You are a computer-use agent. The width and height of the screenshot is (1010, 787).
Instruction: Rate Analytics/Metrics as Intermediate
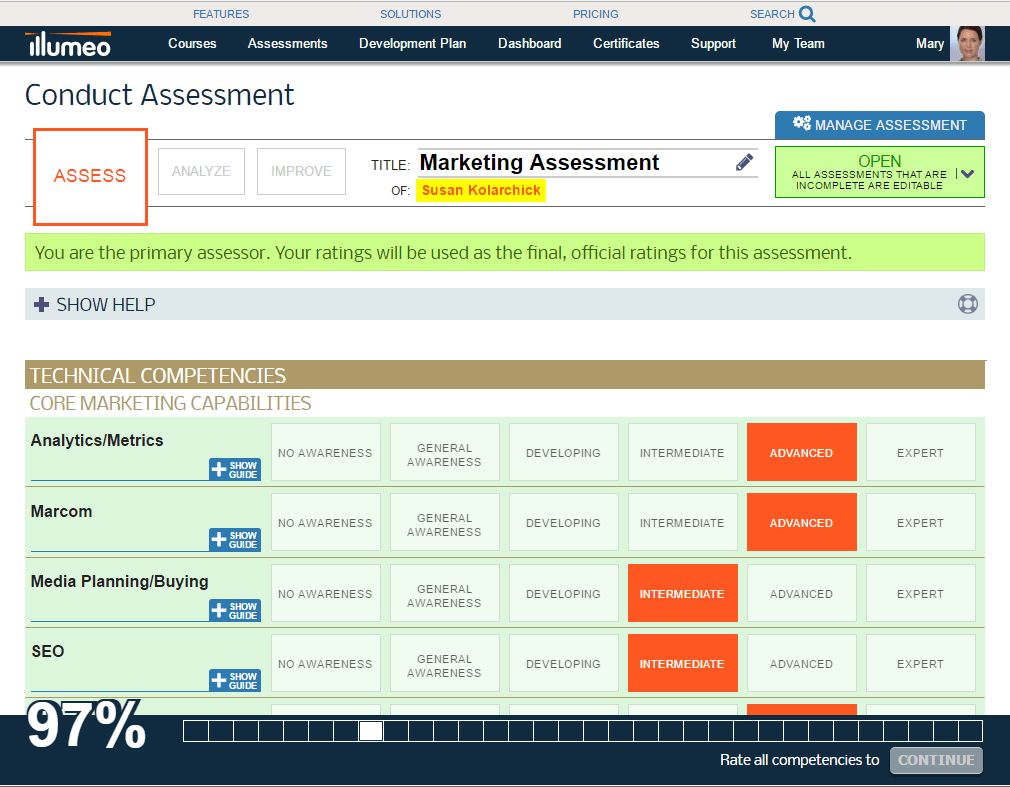683,452
